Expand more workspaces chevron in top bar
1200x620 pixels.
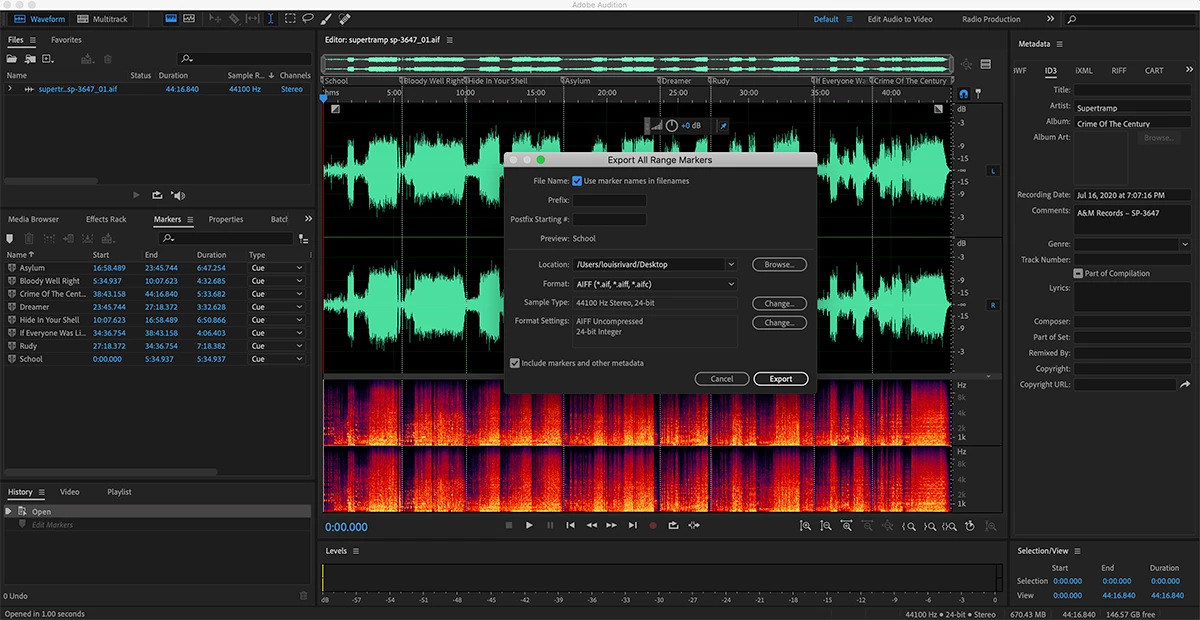(1050, 19)
